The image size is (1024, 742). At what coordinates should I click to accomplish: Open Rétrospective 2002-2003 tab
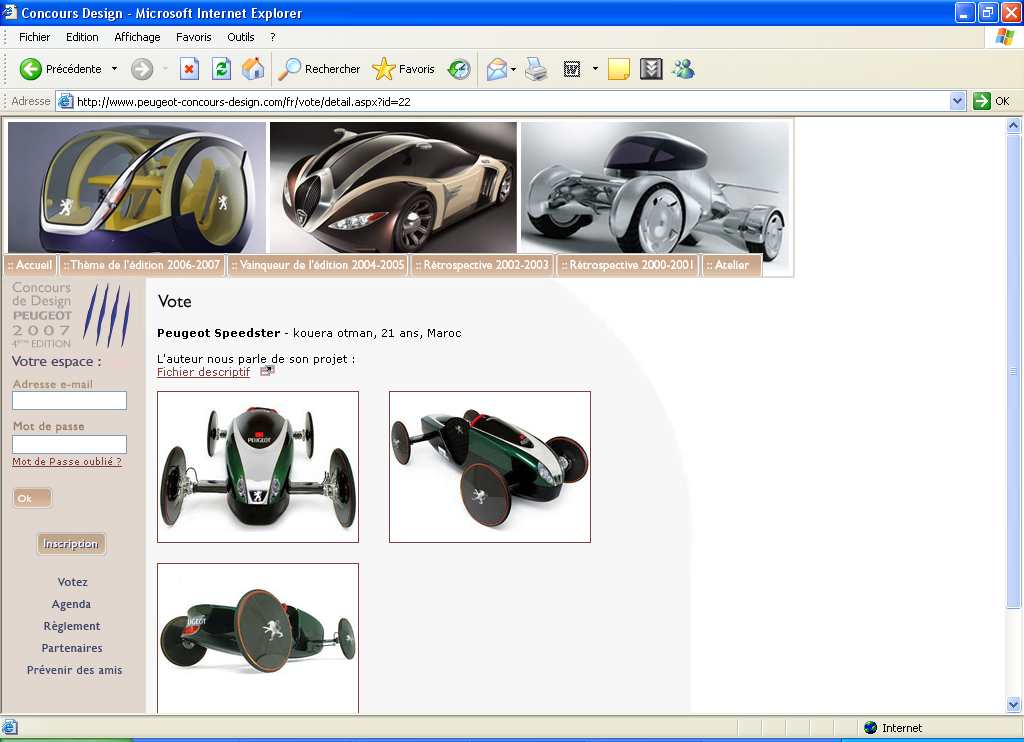click(483, 265)
